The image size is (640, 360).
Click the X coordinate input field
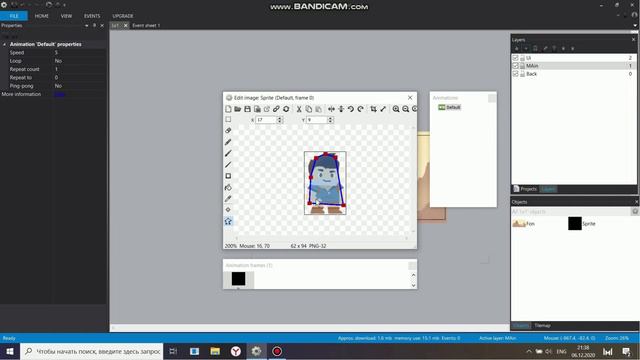tap(266, 120)
